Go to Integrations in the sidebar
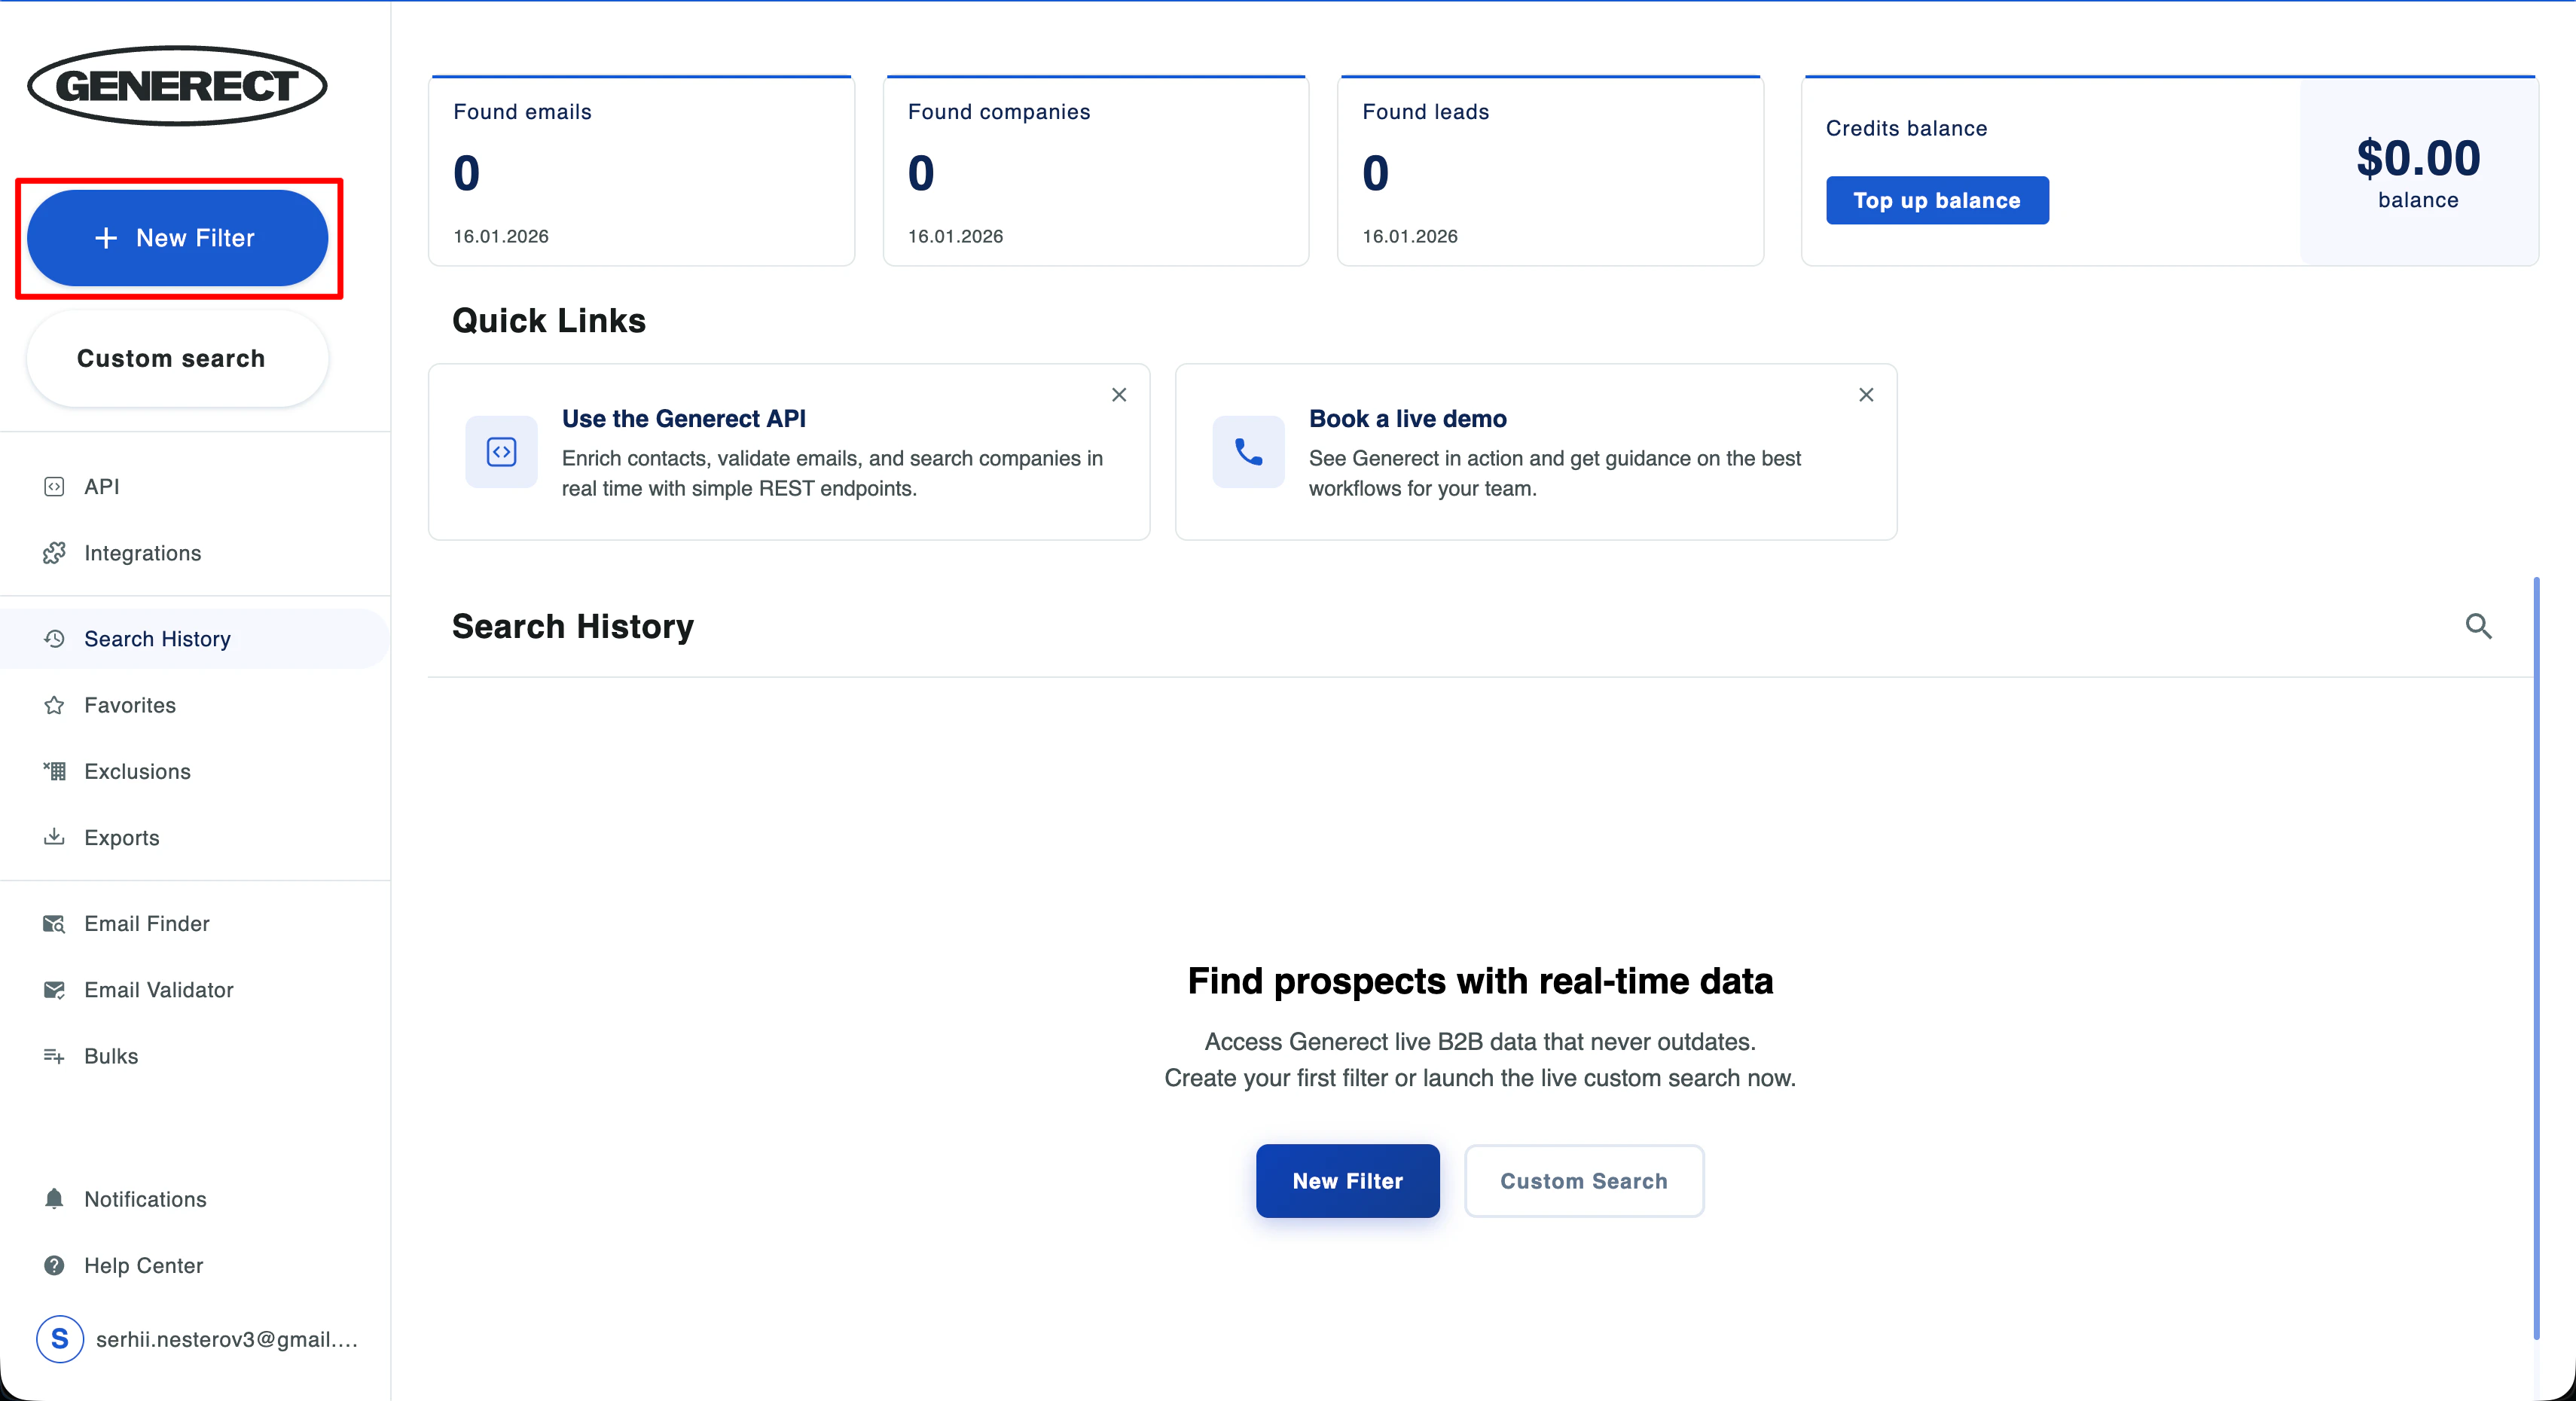 click(142, 553)
